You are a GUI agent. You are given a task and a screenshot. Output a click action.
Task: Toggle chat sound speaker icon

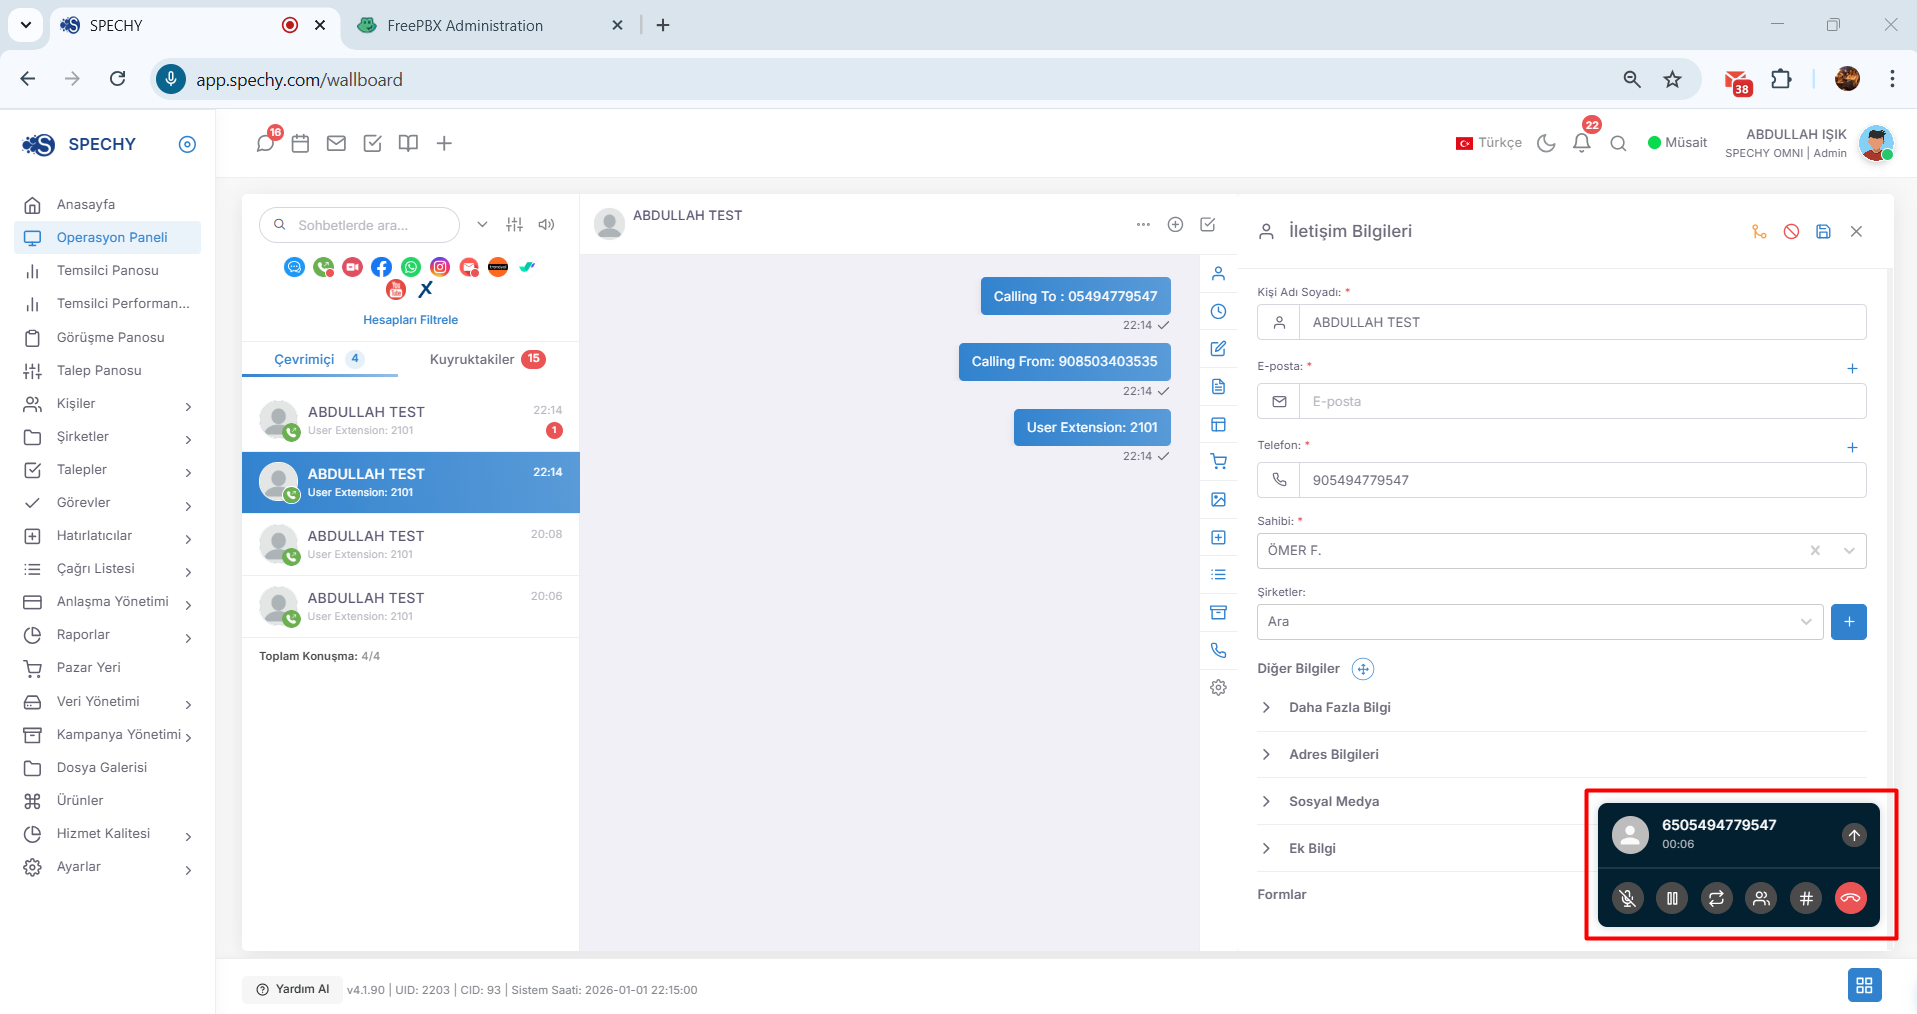pyautogui.click(x=546, y=224)
